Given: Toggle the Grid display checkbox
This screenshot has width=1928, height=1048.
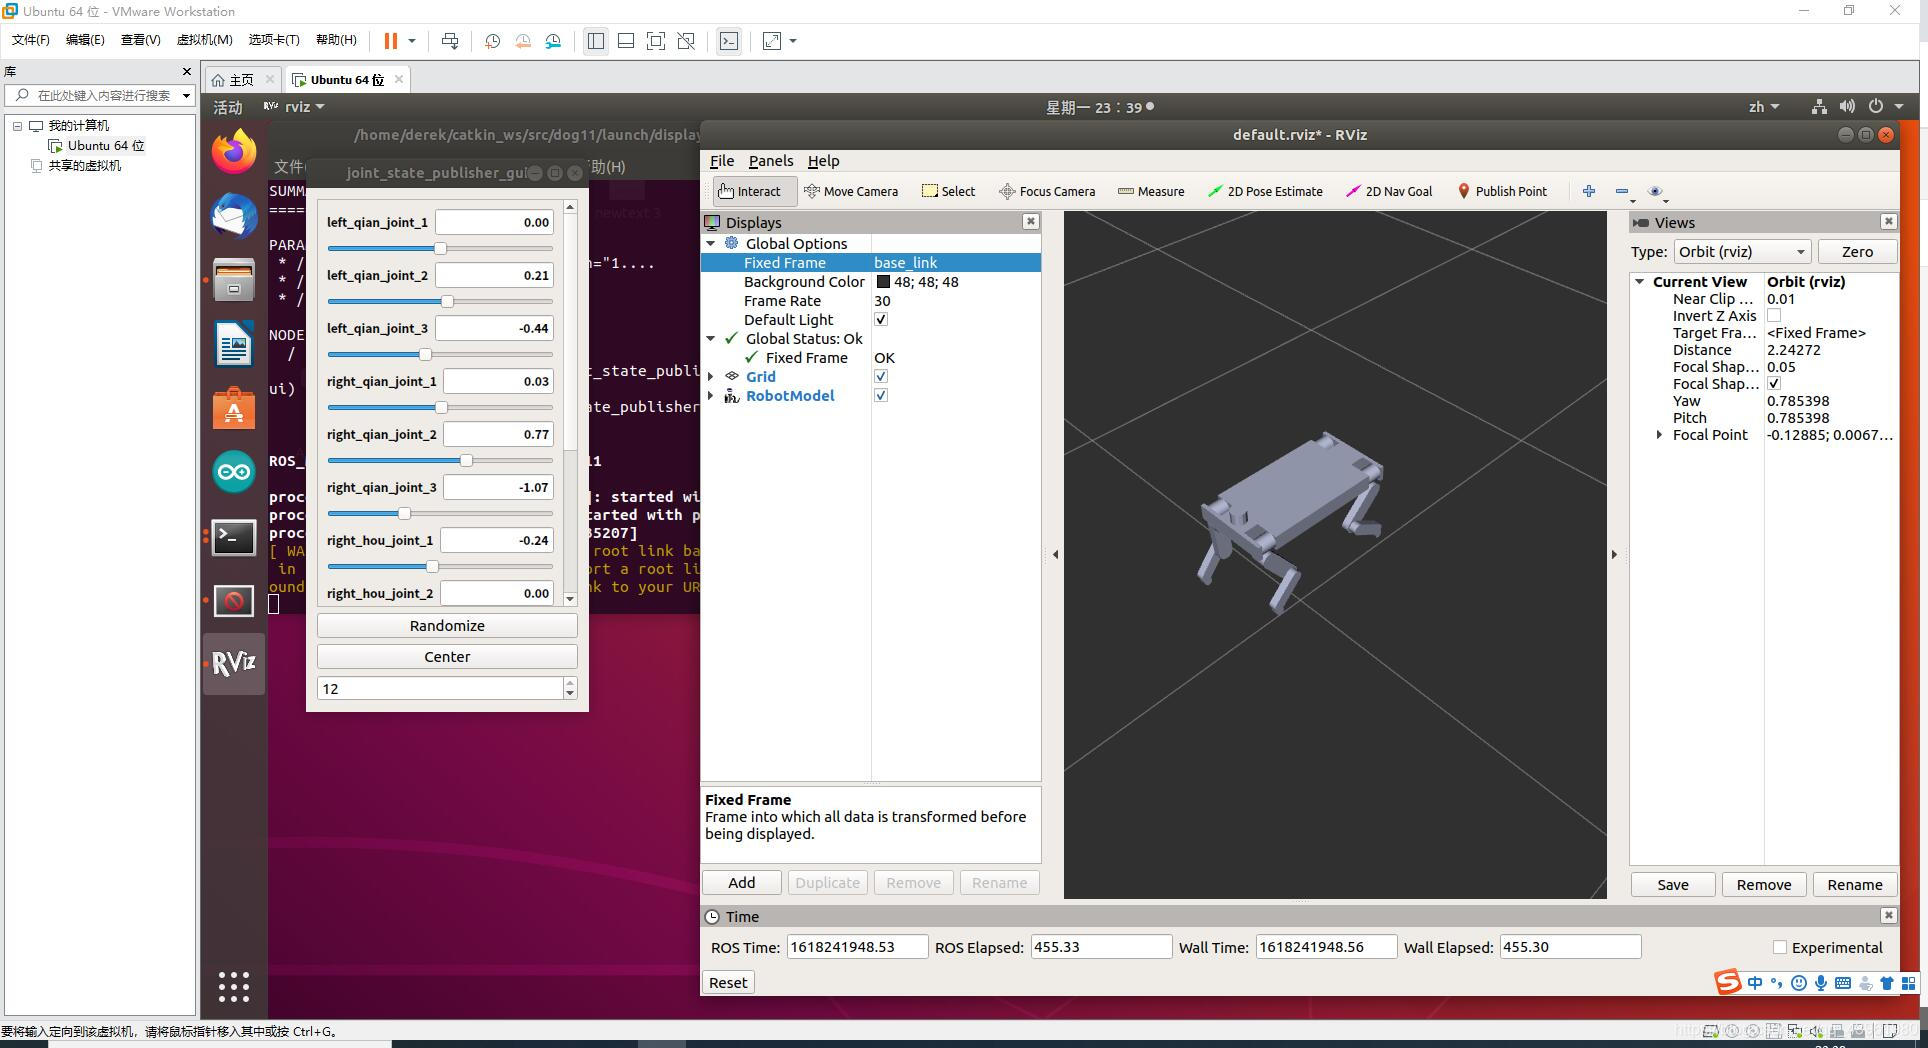Looking at the screenshot, I should click(881, 377).
